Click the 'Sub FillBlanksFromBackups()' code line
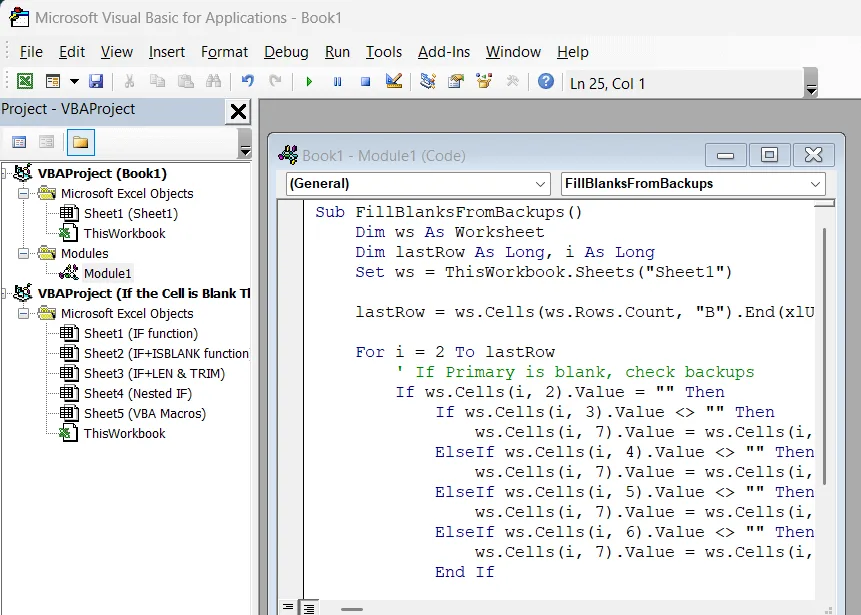 pyautogui.click(x=449, y=212)
